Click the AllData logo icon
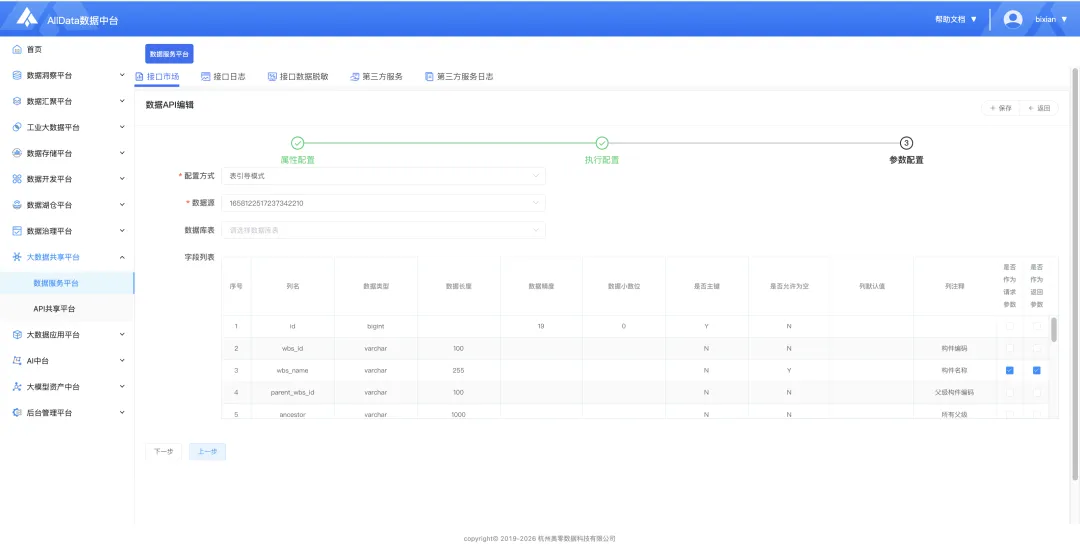The width and height of the screenshot is (1080, 550). click(26, 18)
